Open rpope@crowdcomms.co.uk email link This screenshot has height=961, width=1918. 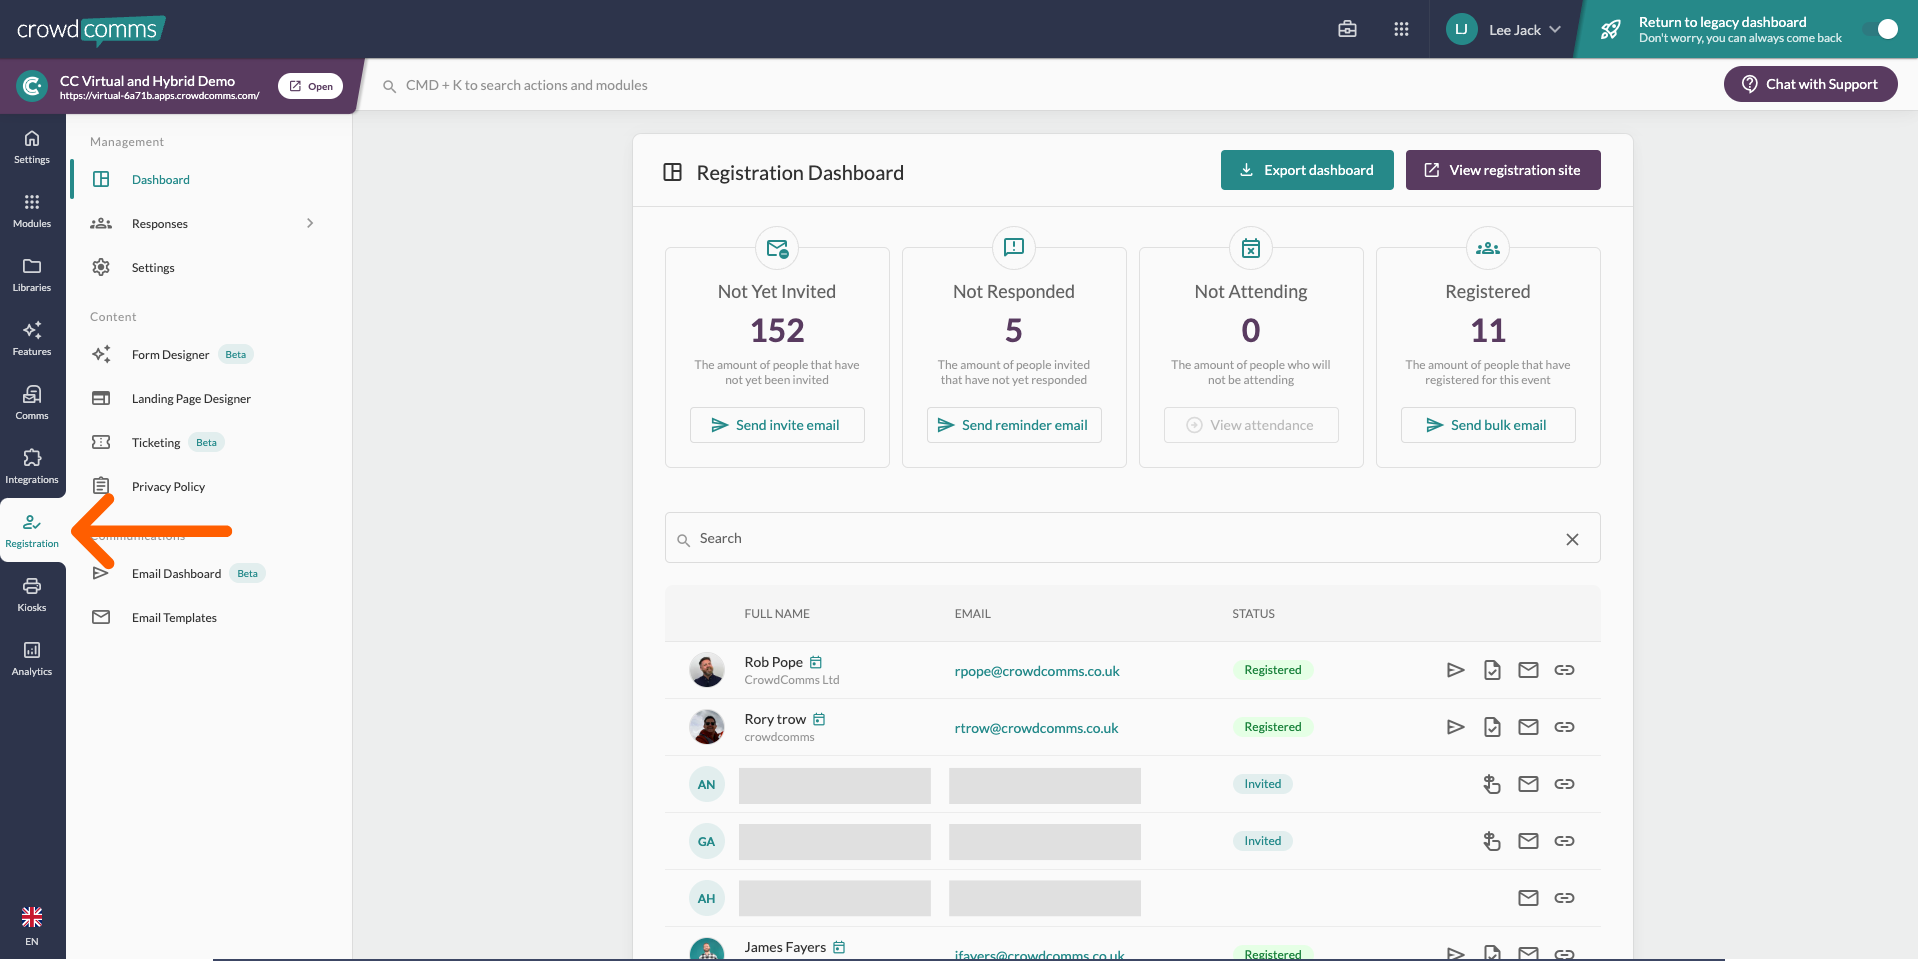(x=1036, y=671)
